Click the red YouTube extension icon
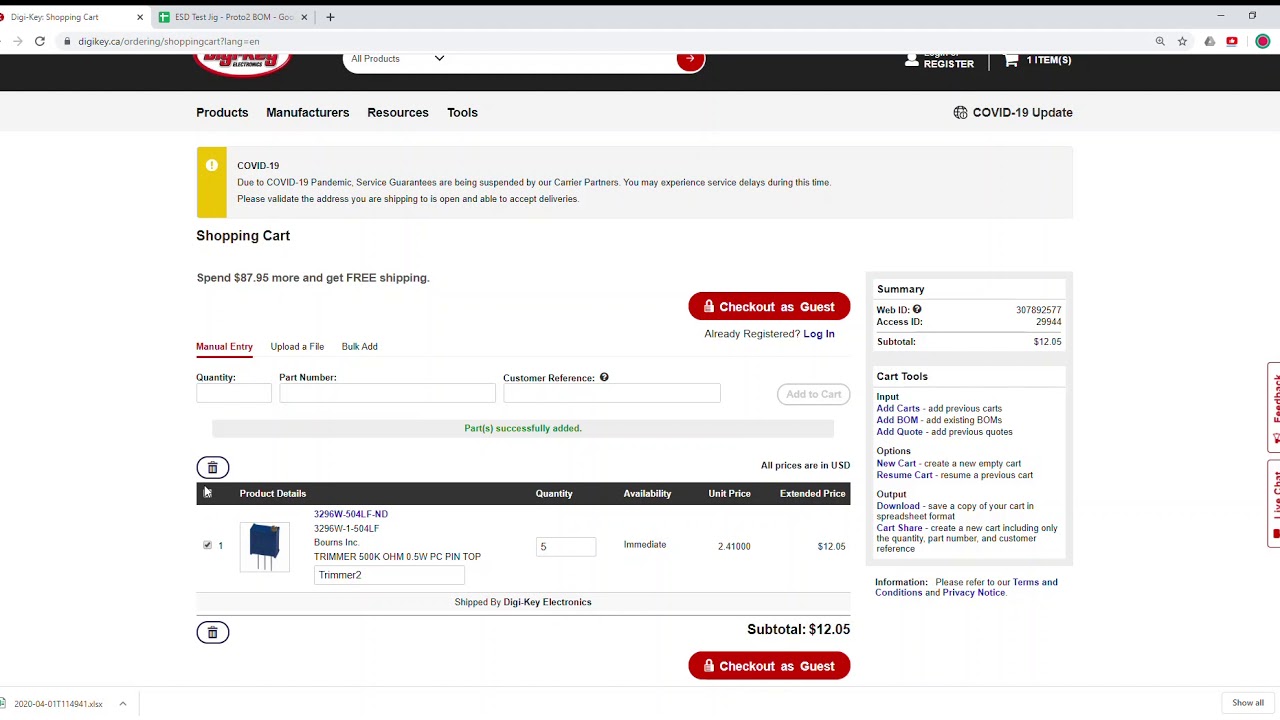 [x=1232, y=41]
